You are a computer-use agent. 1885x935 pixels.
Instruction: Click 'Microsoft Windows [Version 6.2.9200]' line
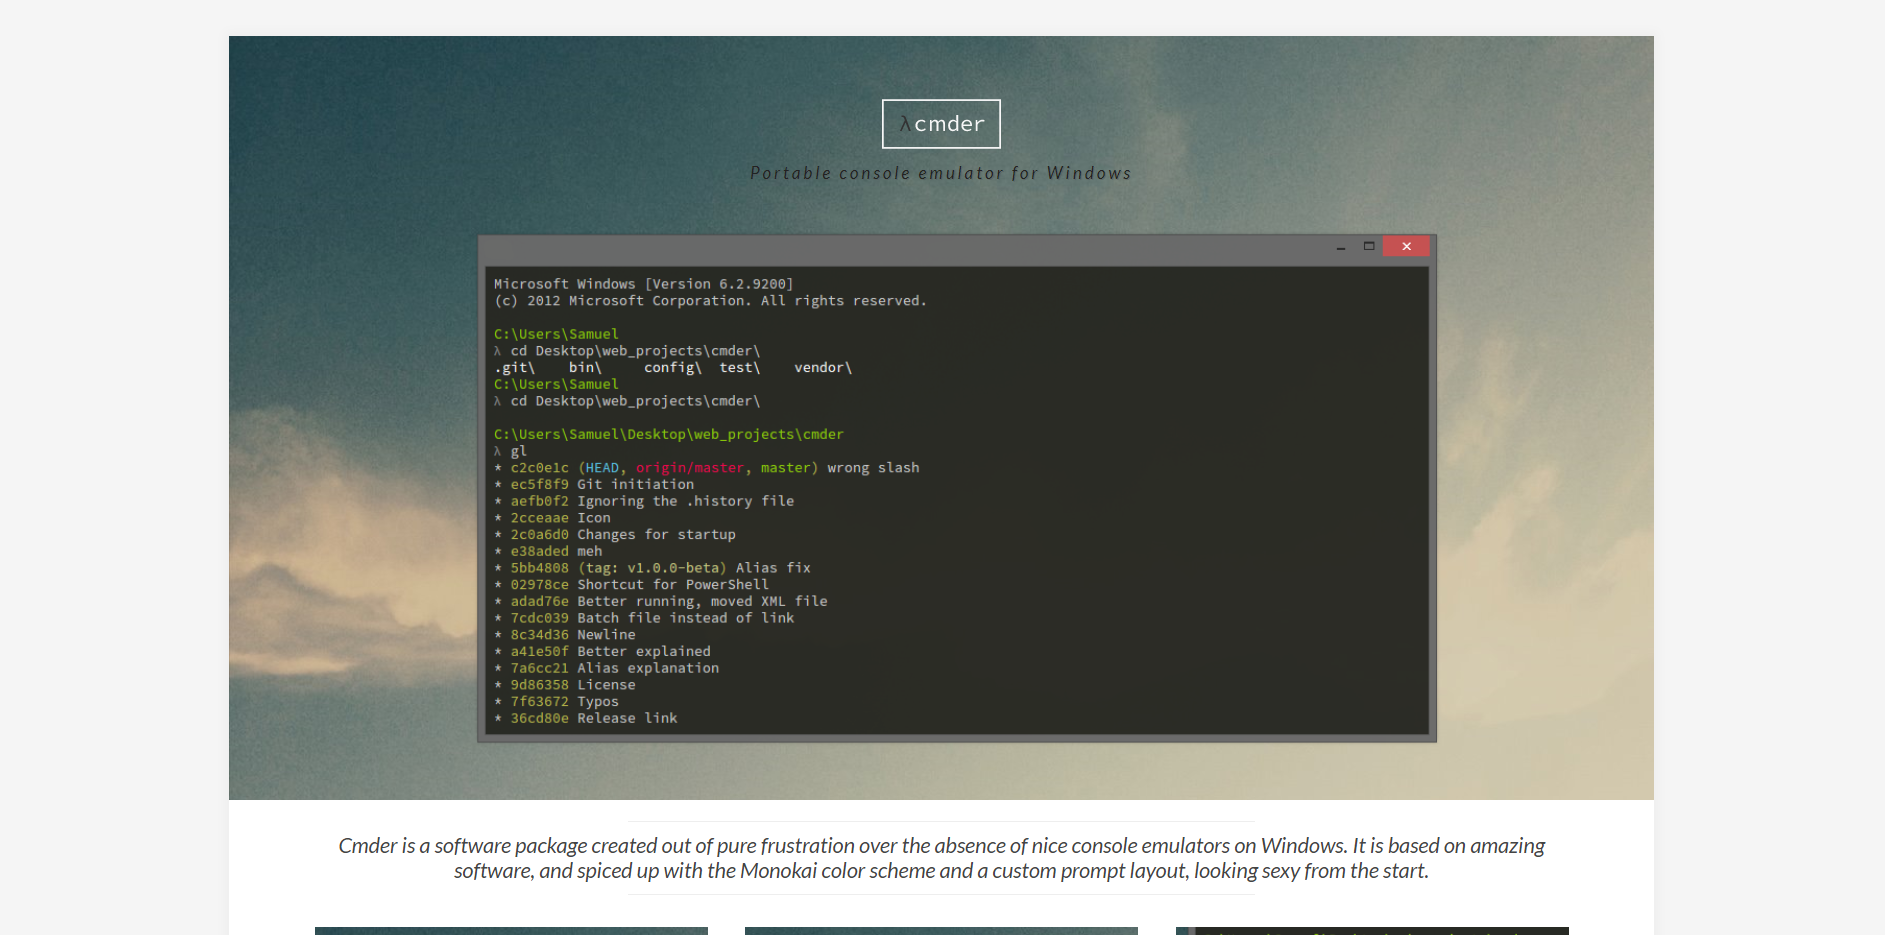point(643,284)
